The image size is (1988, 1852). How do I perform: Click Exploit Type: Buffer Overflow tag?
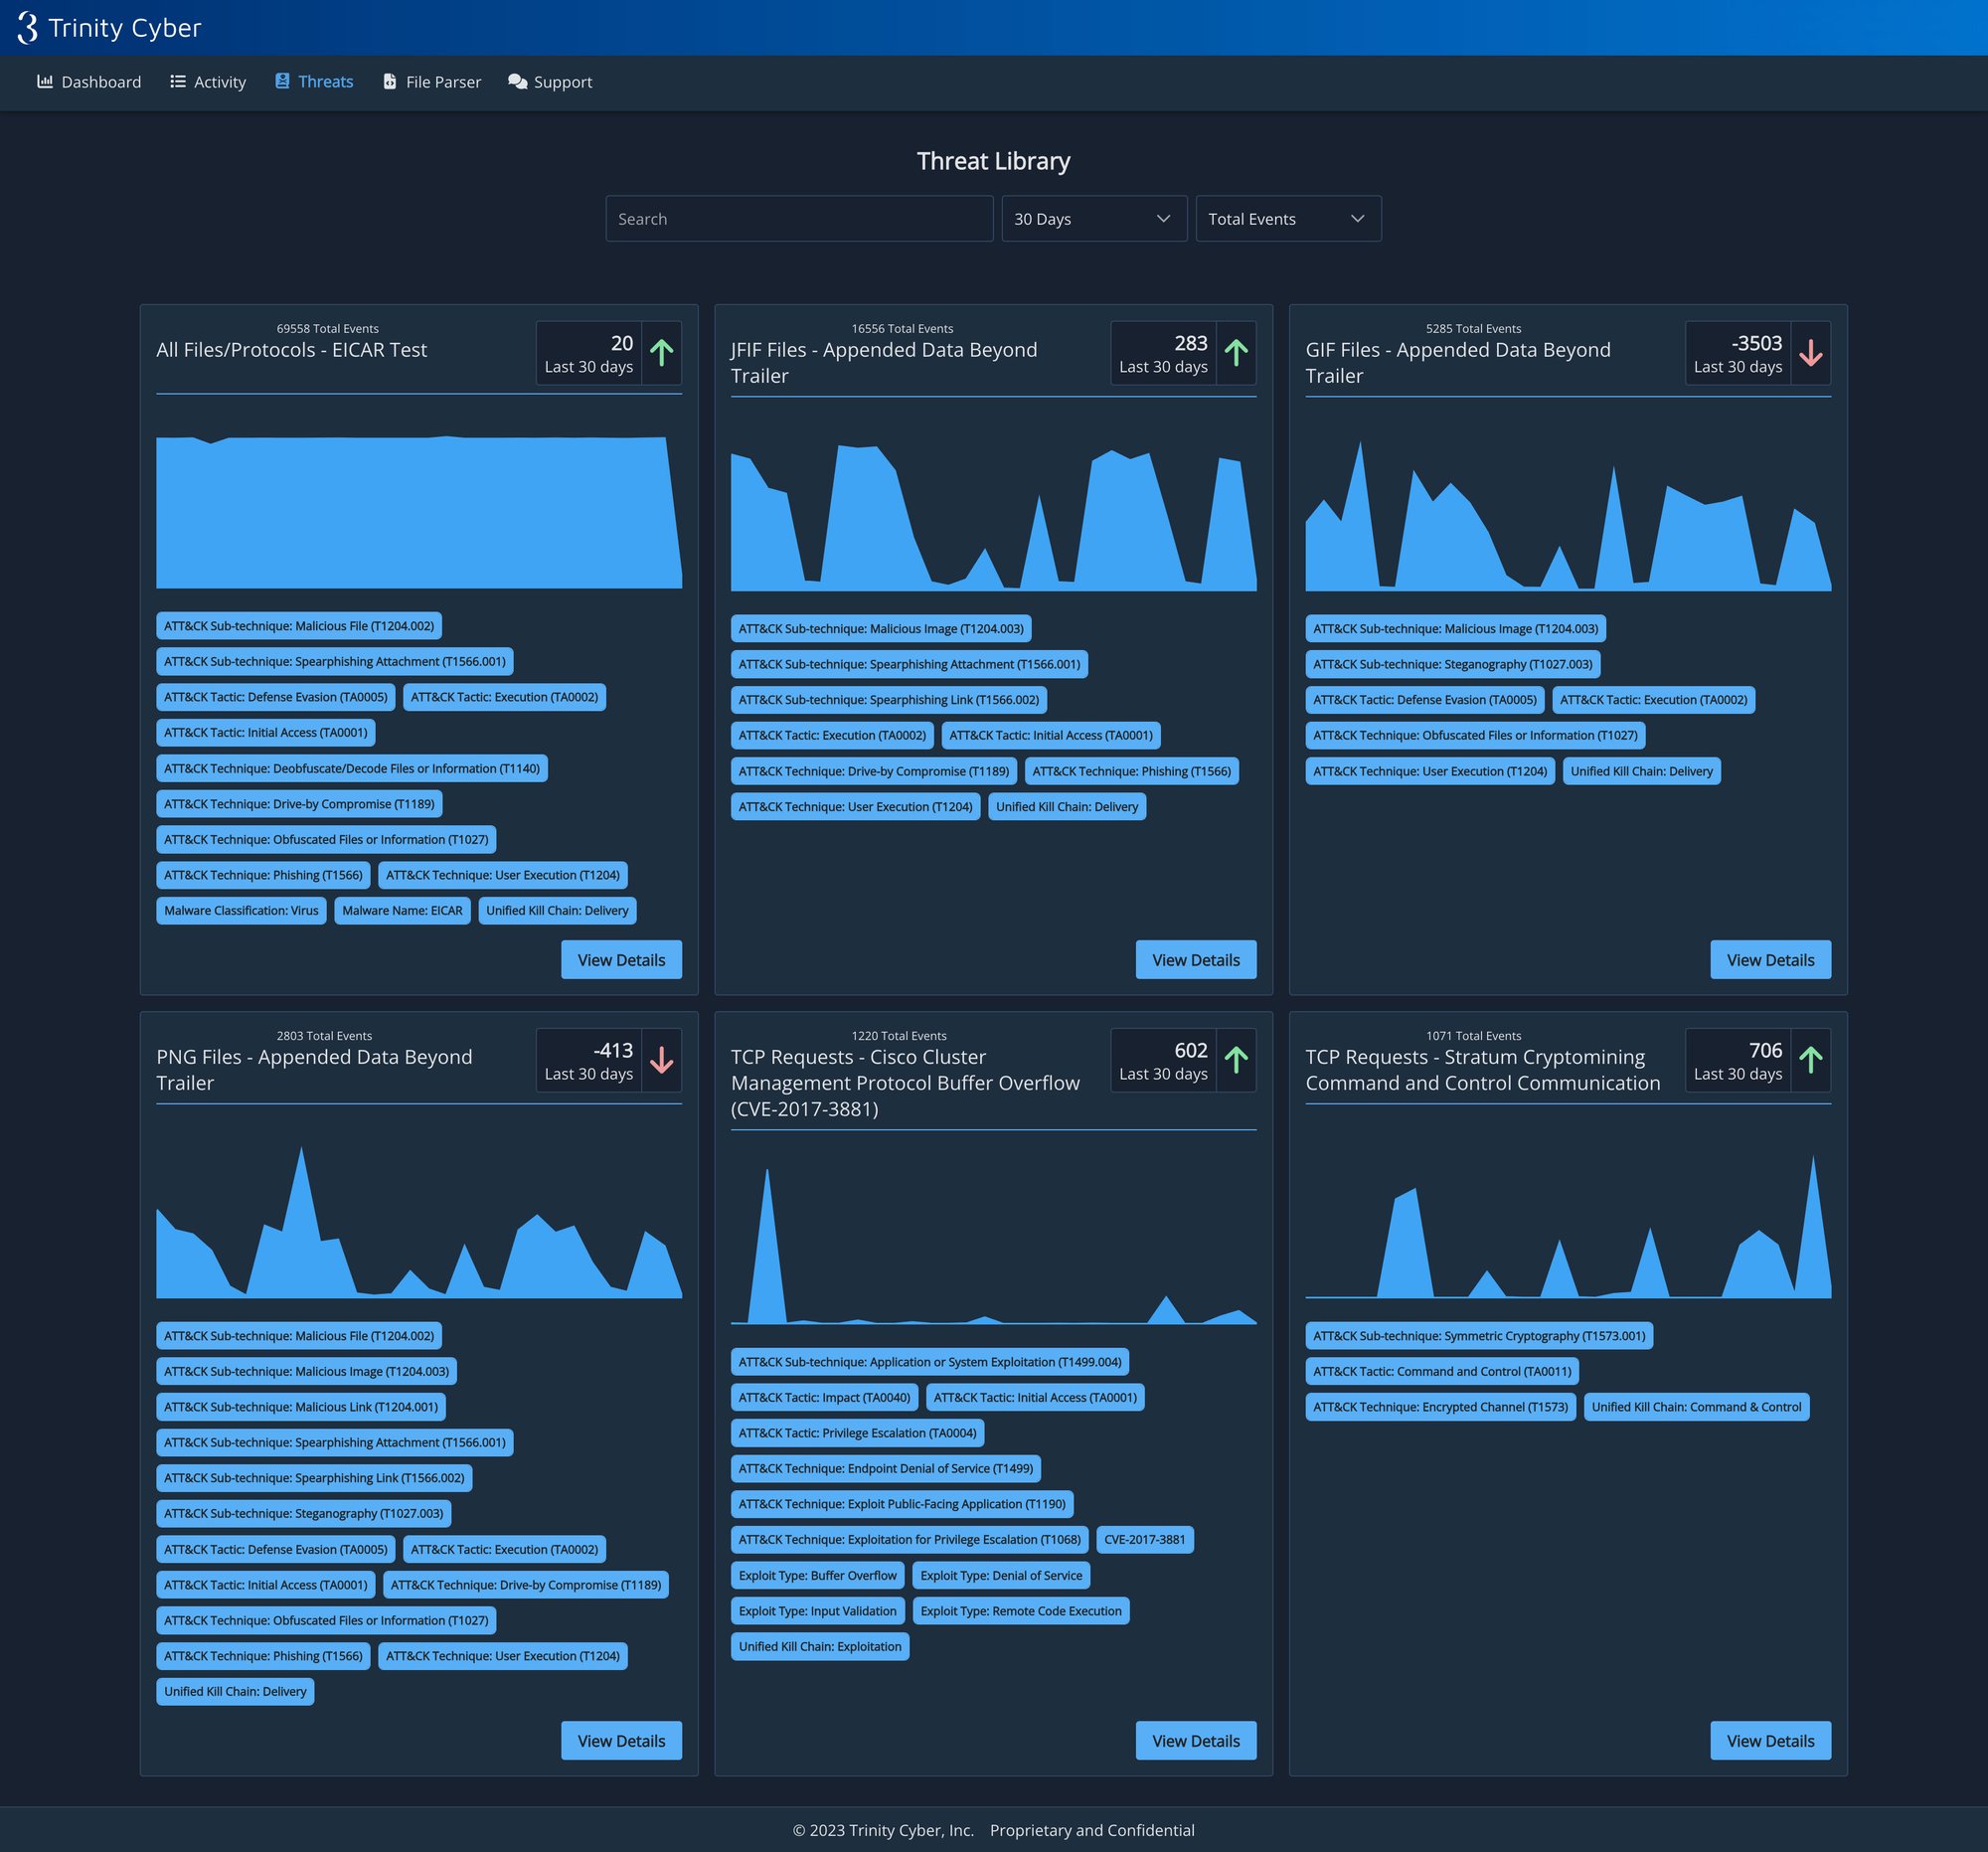pos(817,1575)
